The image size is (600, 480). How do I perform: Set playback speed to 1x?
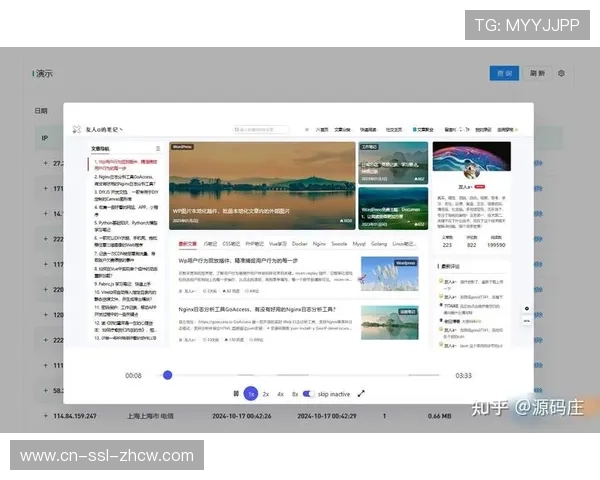point(251,394)
